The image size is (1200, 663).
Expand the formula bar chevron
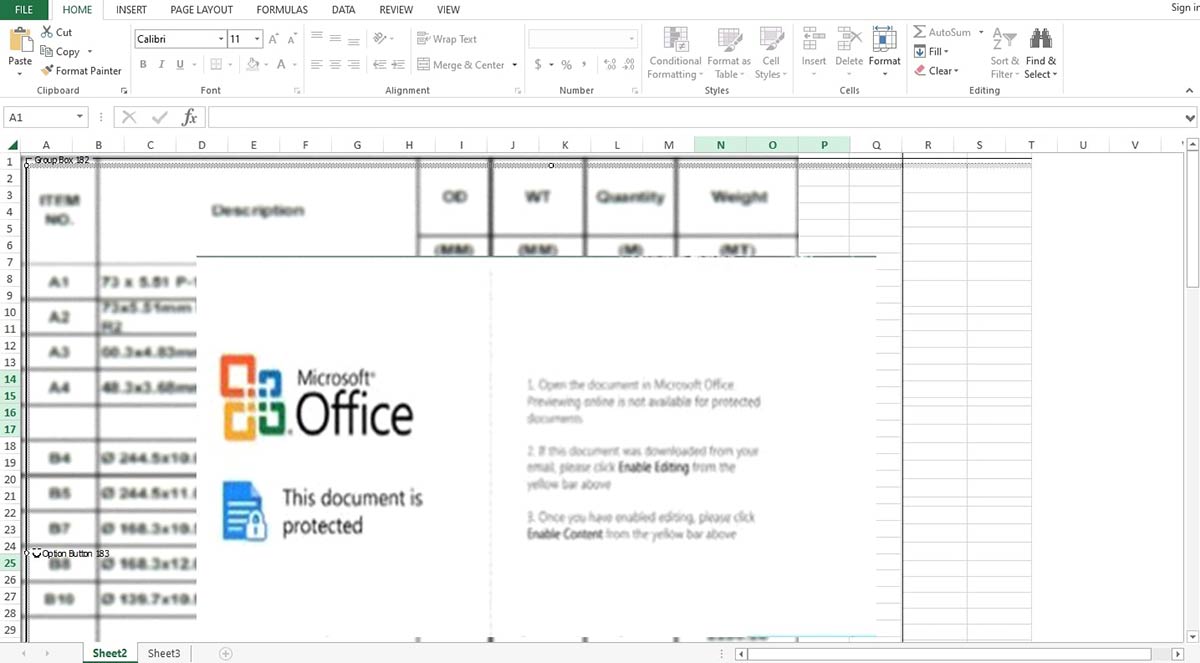[1189, 118]
